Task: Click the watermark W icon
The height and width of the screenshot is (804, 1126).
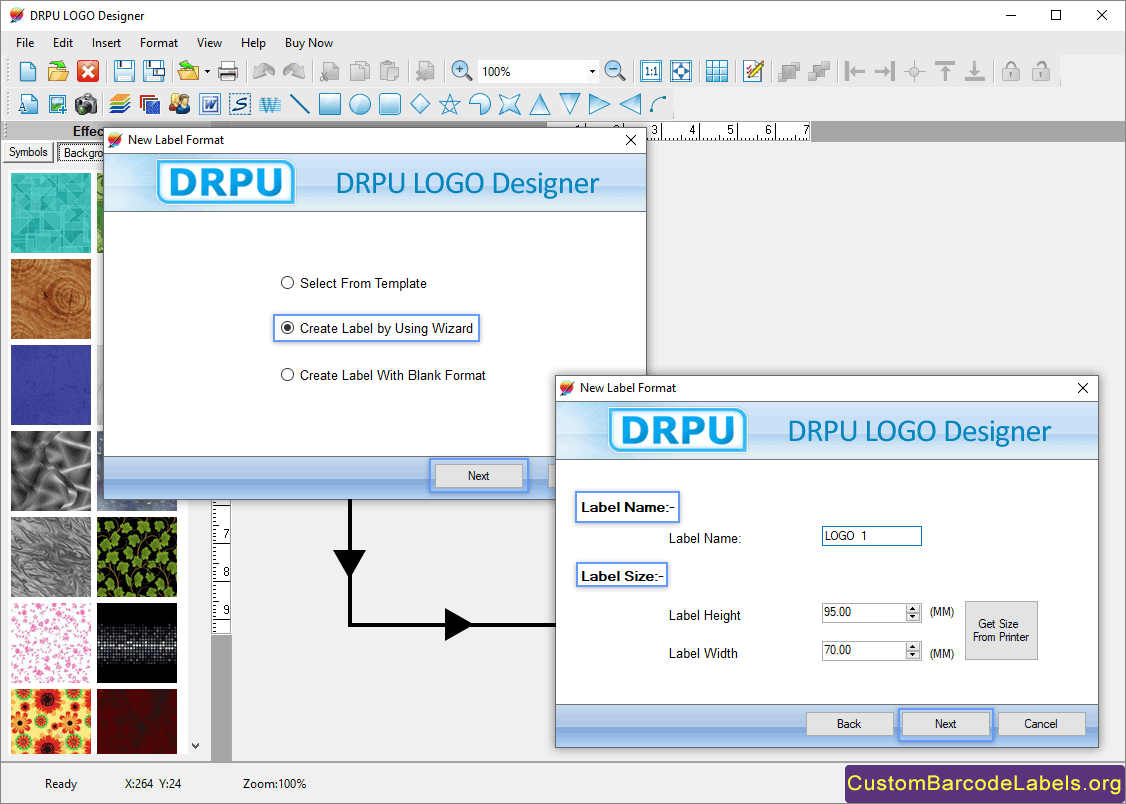Action: click(270, 105)
